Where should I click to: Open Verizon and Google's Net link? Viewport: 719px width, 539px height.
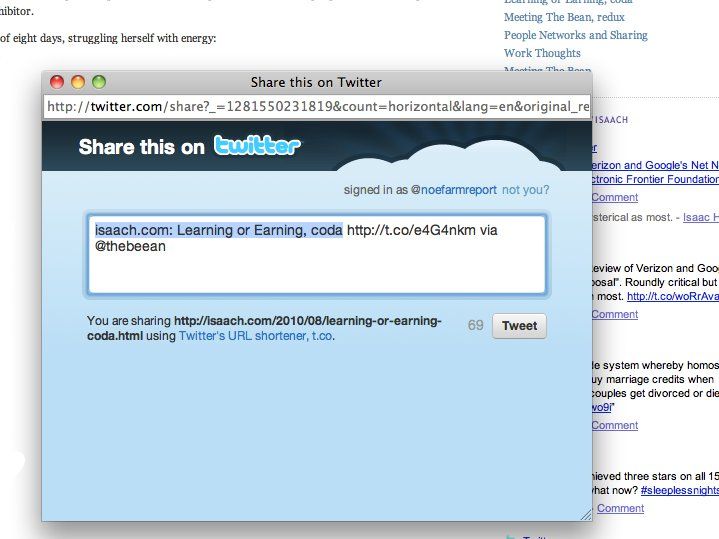click(x=655, y=165)
